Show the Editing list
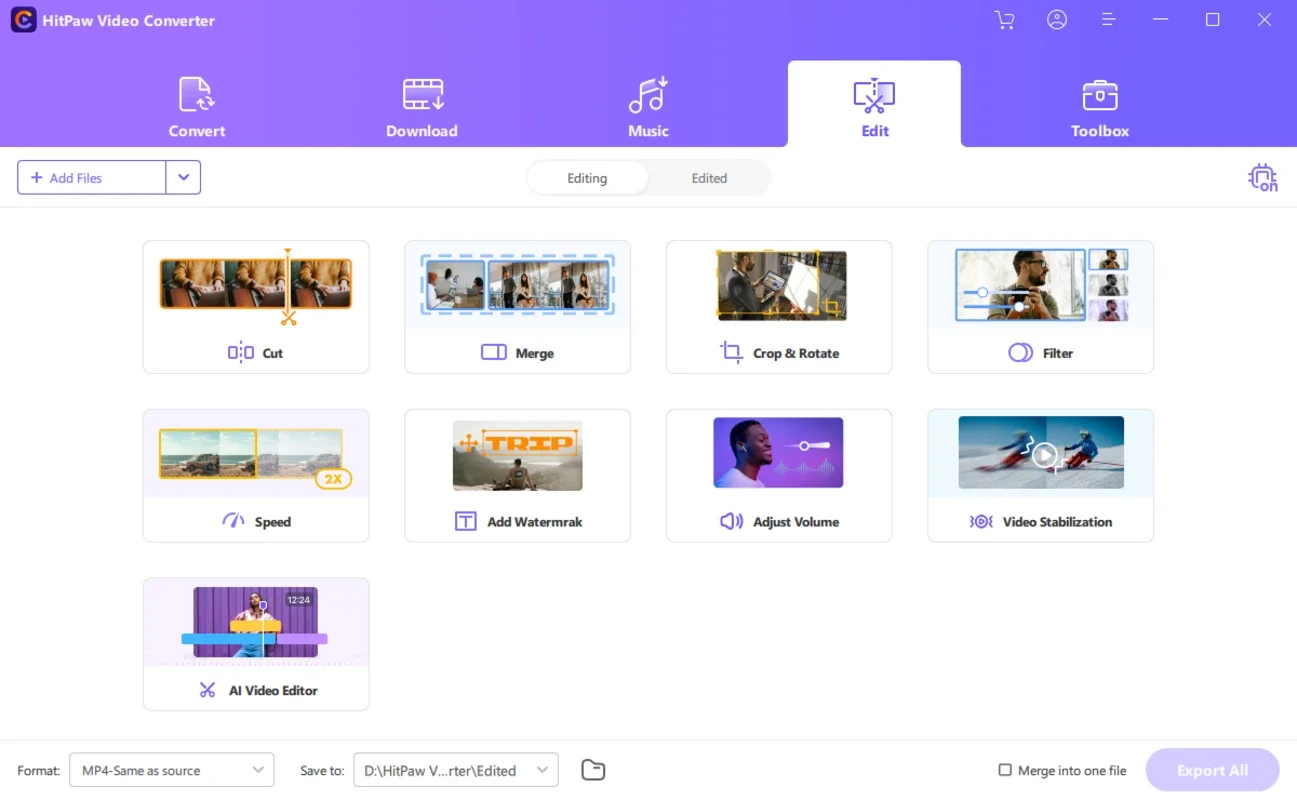 pyautogui.click(x=587, y=178)
